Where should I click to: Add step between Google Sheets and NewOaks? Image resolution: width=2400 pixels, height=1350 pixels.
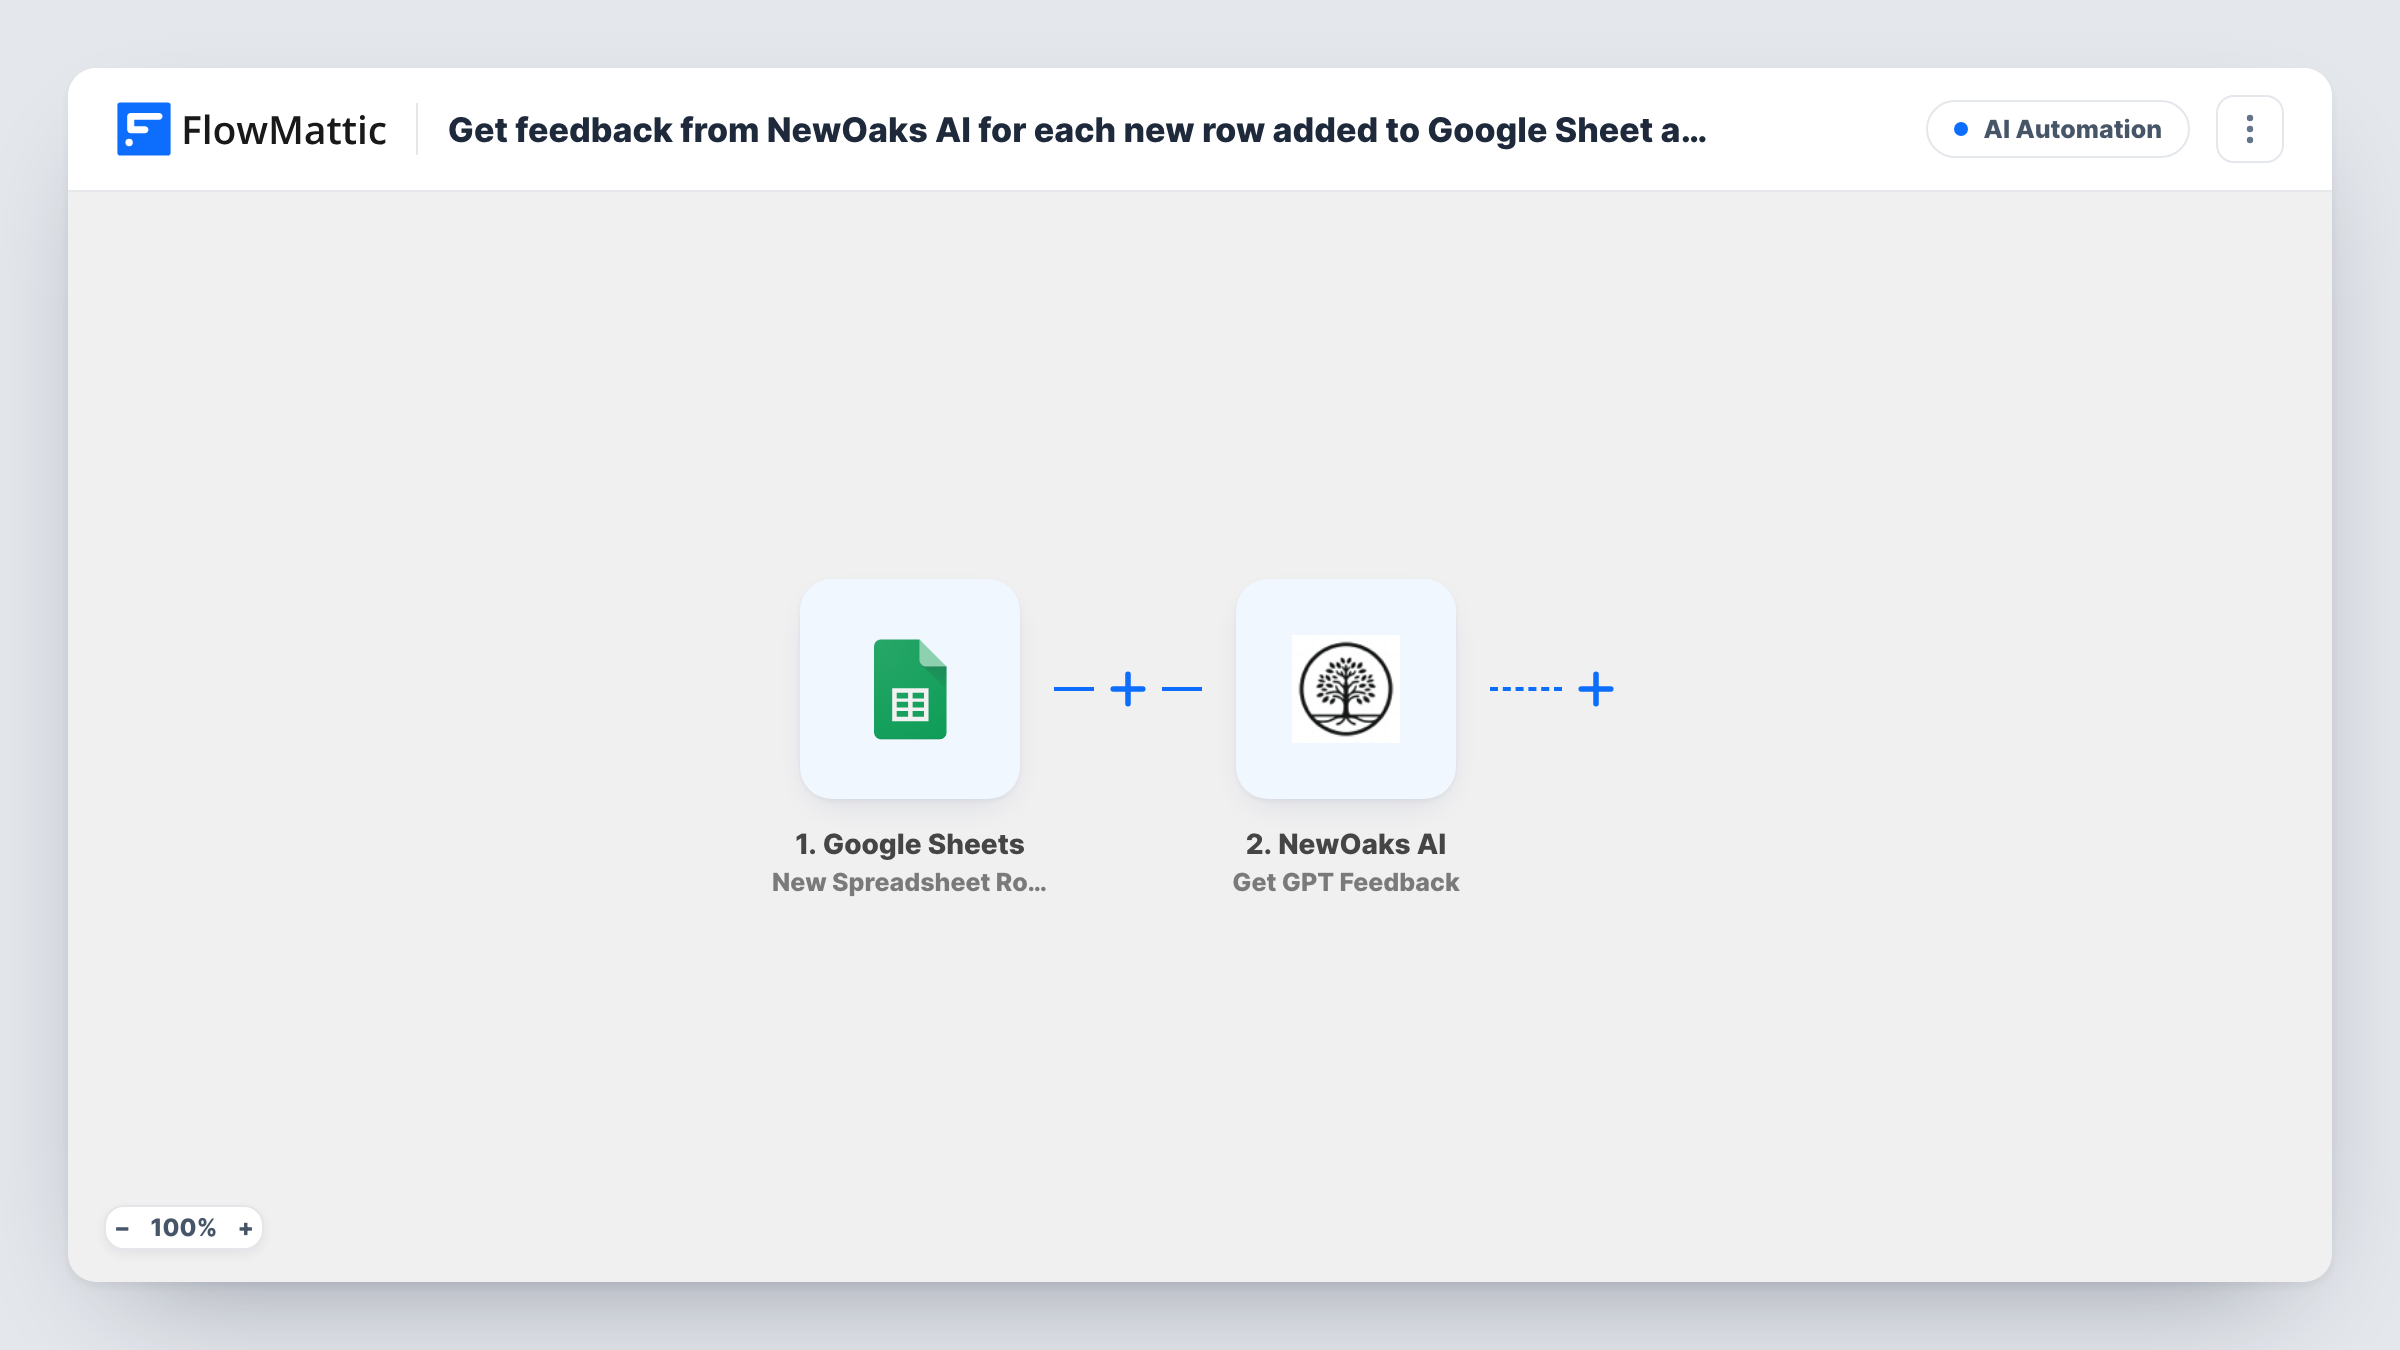coord(1128,689)
